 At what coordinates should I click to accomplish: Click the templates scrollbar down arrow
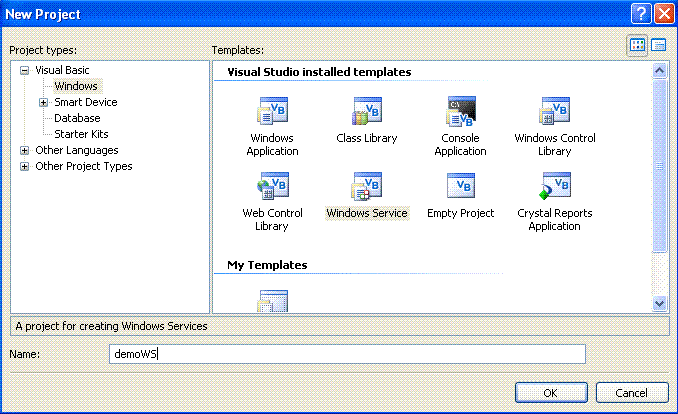tap(659, 304)
